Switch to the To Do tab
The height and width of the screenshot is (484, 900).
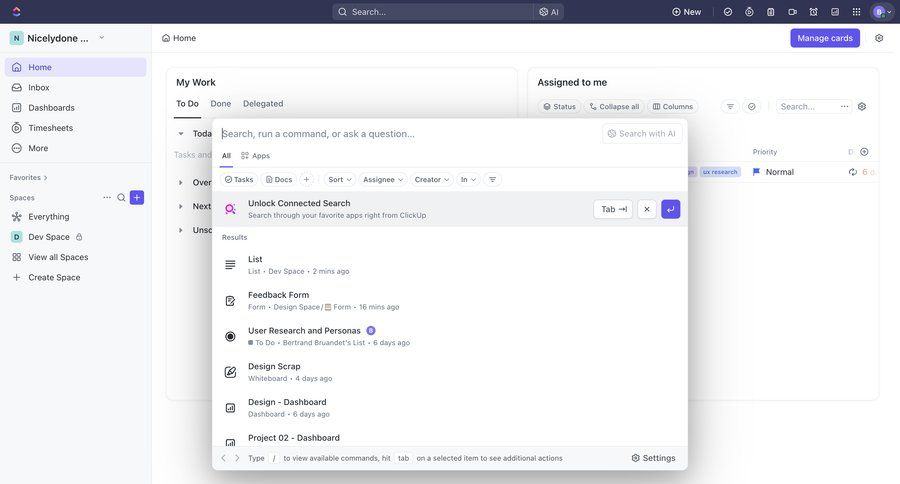coord(187,103)
